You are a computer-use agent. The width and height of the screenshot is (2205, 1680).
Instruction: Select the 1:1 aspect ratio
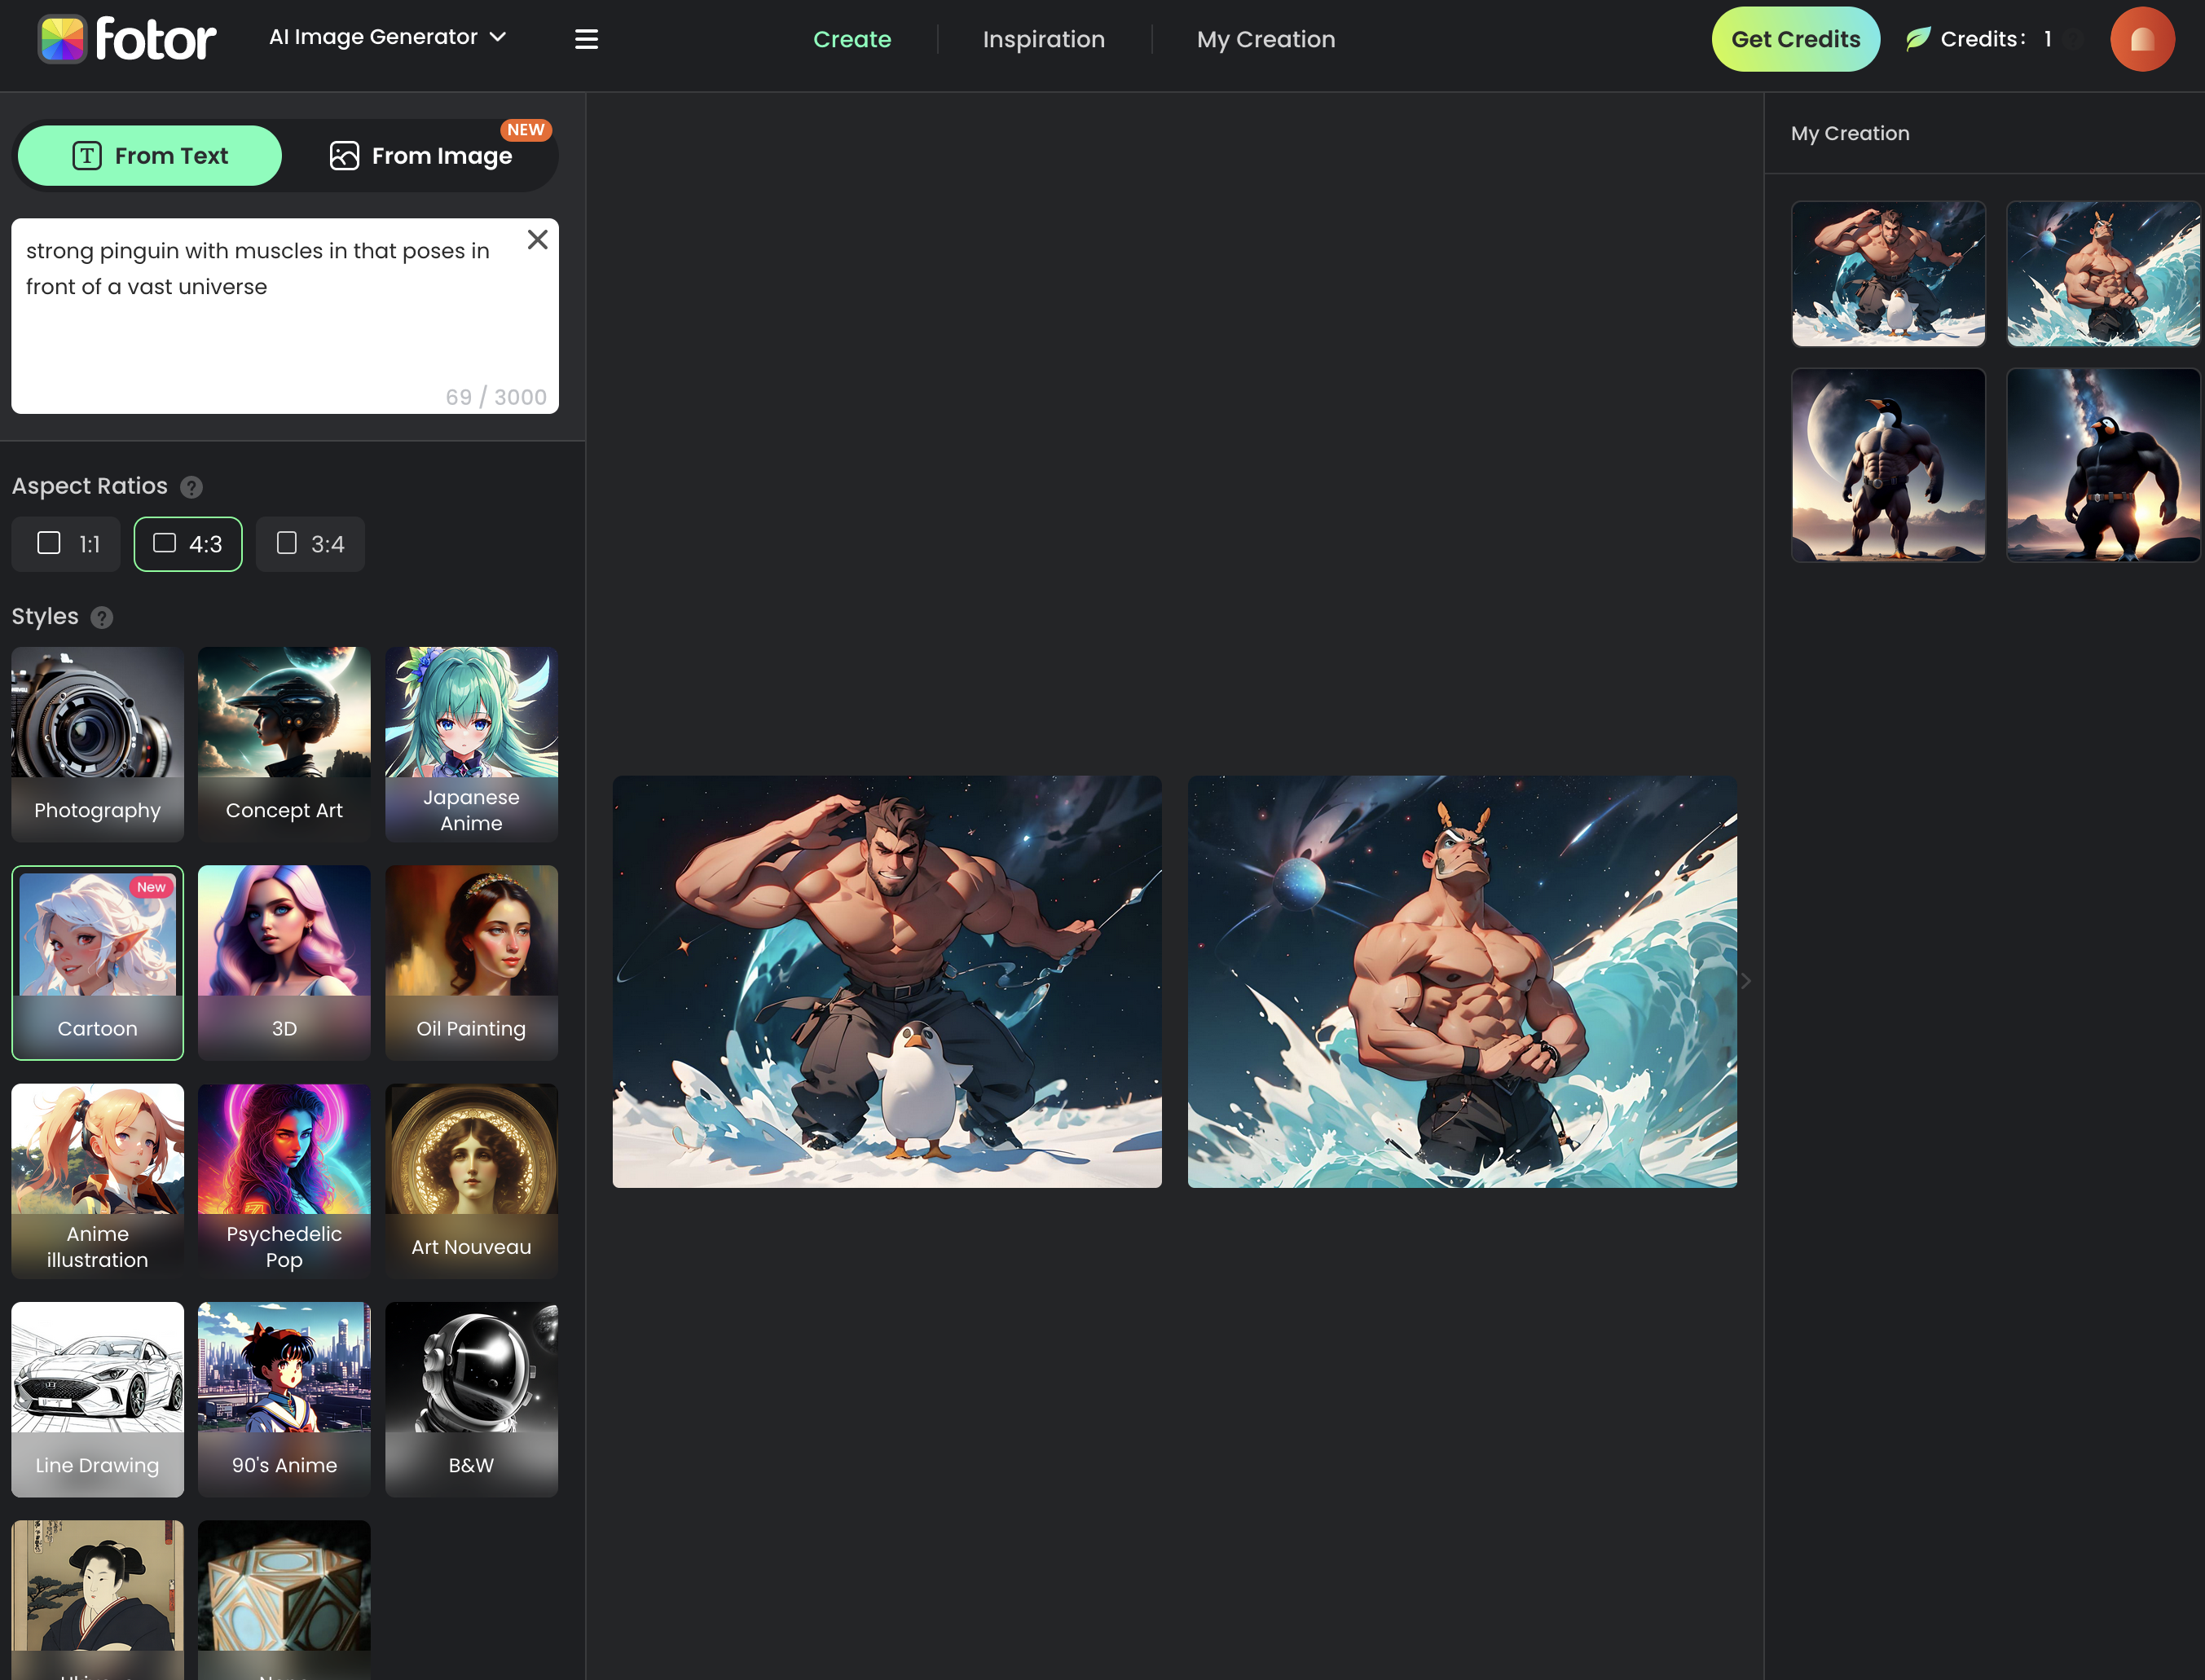click(66, 544)
